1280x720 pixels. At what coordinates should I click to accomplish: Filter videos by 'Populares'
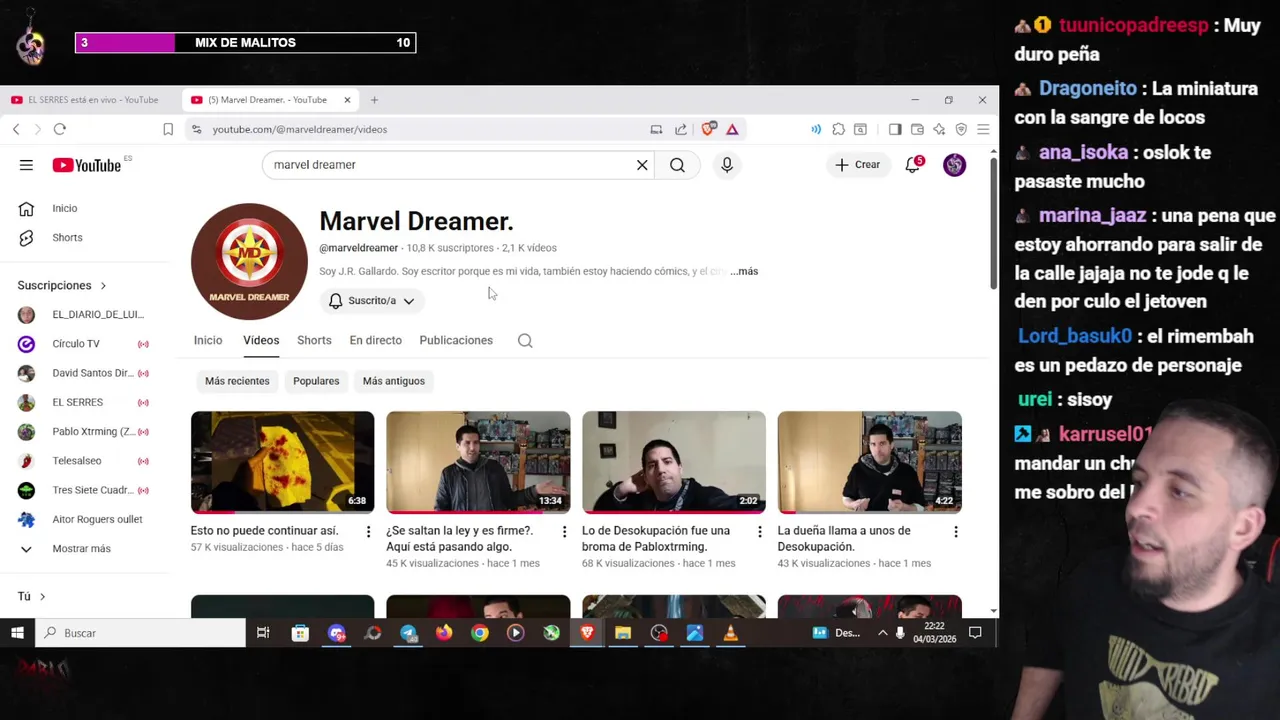[316, 381]
